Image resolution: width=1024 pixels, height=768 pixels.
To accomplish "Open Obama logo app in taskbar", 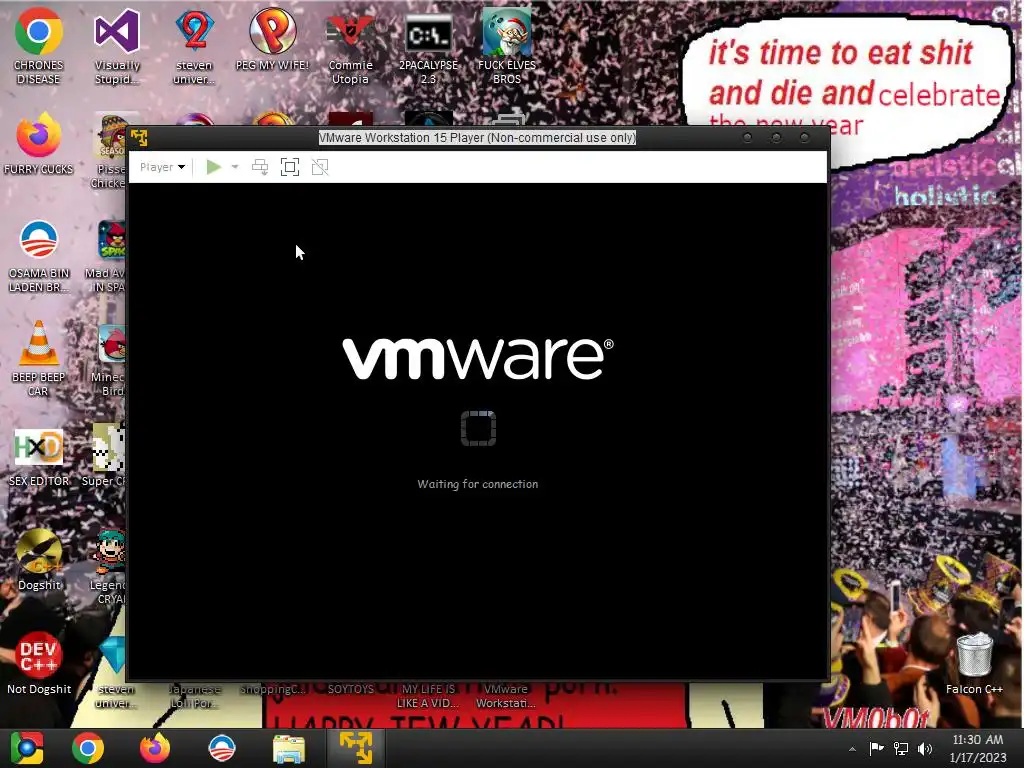I will (222, 748).
